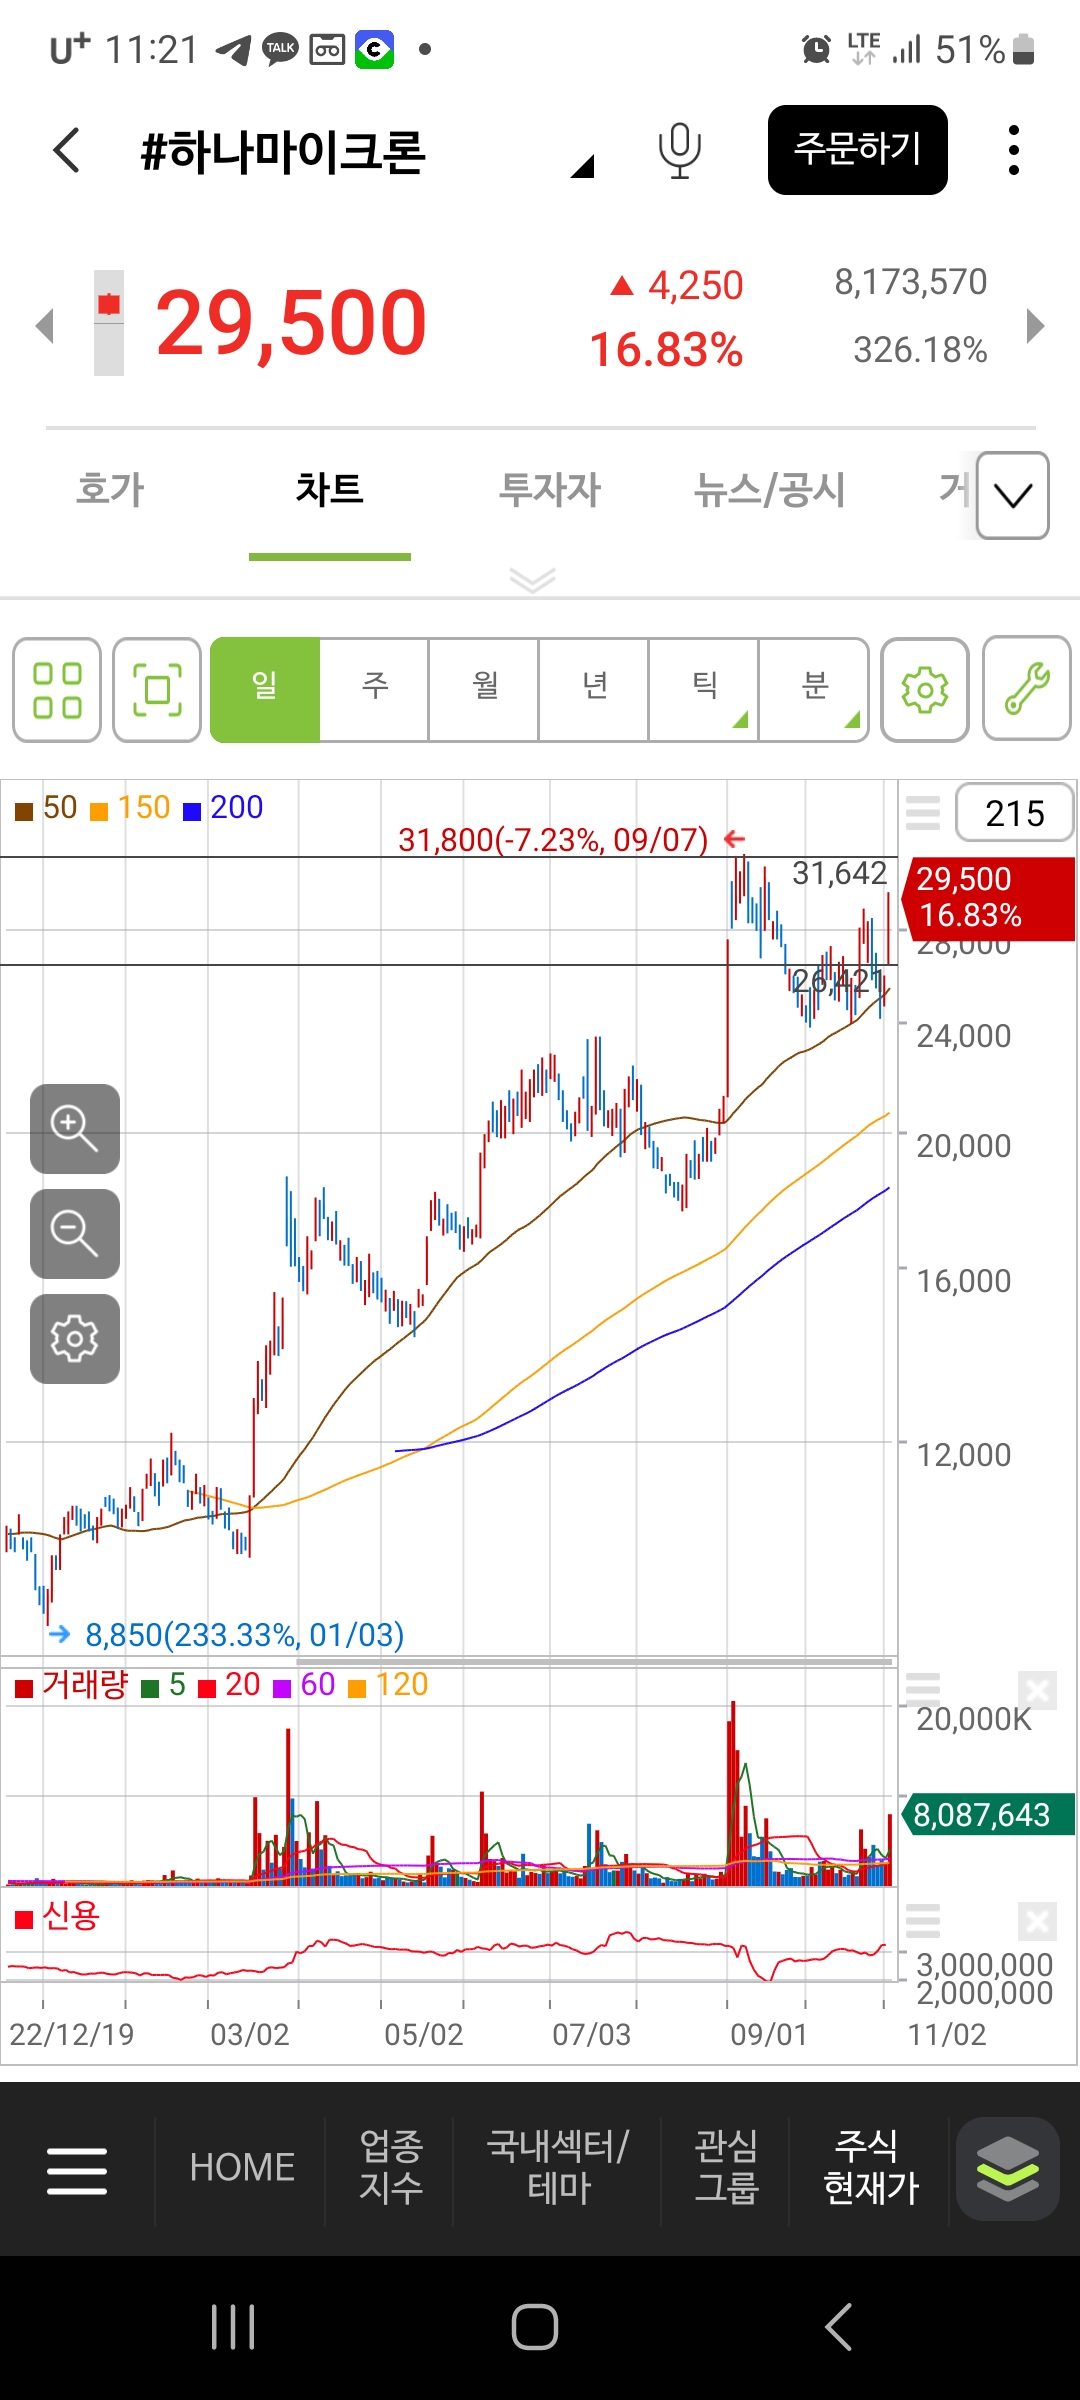Open the gray gear chart overlay settings
The width and height of the screenshot is (1080, 2400).
[x=75, y=1339]
